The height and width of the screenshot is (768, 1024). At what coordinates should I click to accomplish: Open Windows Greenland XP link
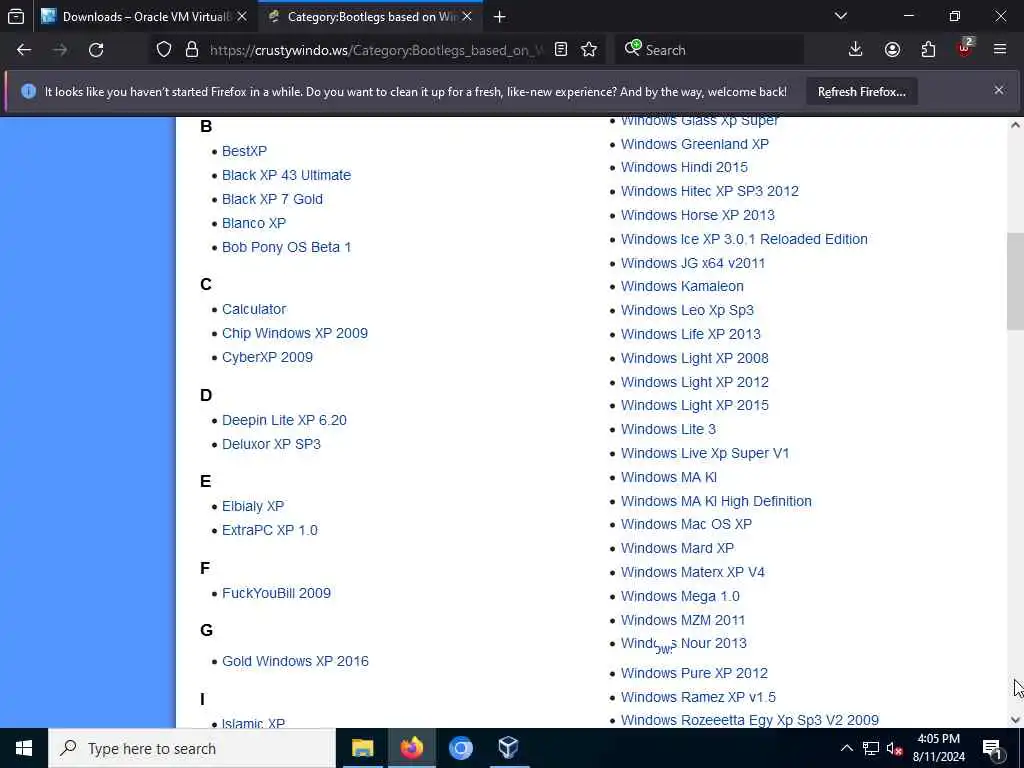coord(695,144)
